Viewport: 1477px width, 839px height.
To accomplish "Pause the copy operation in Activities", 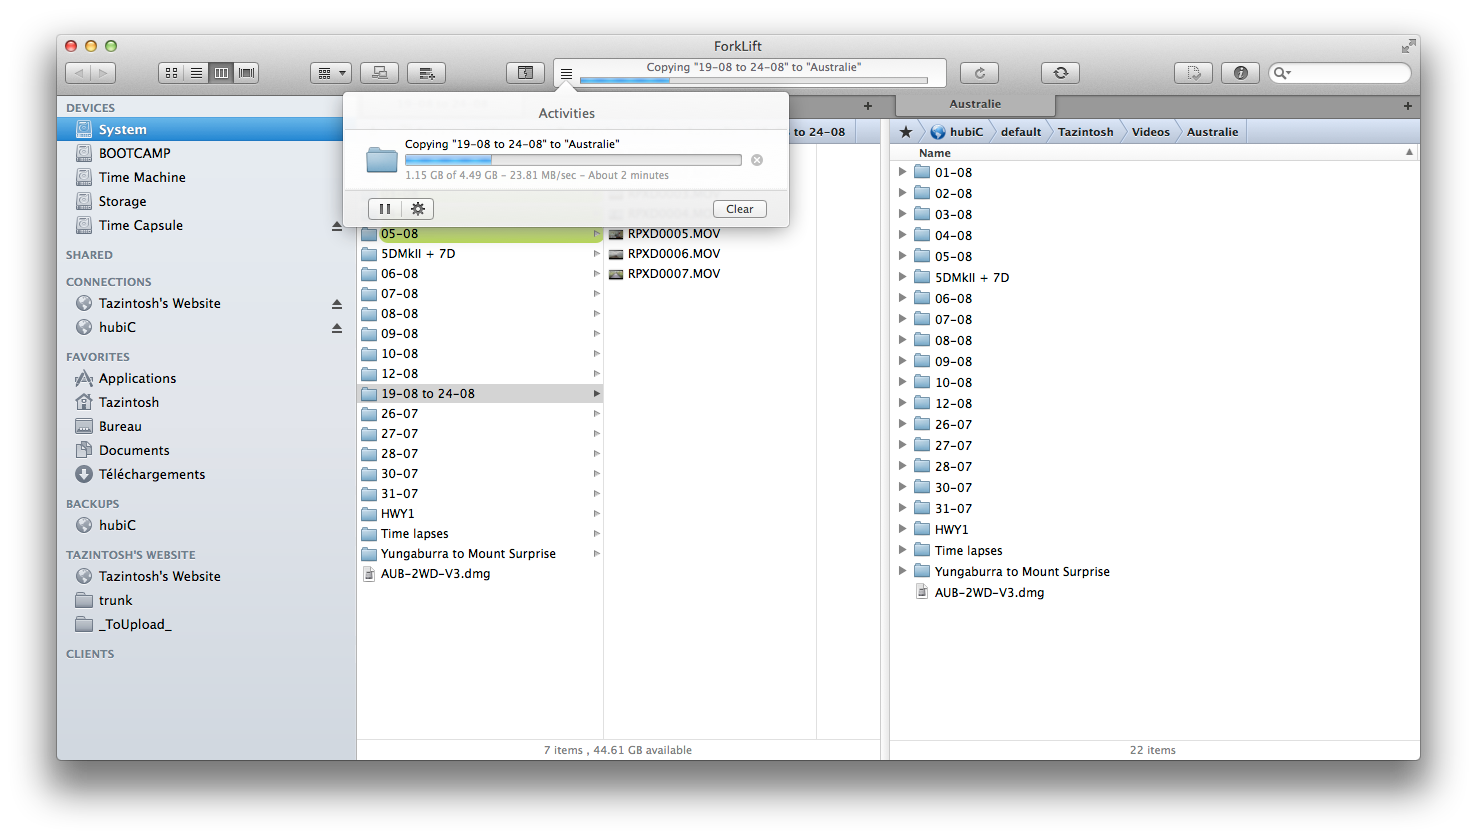I will coord(385,209).
